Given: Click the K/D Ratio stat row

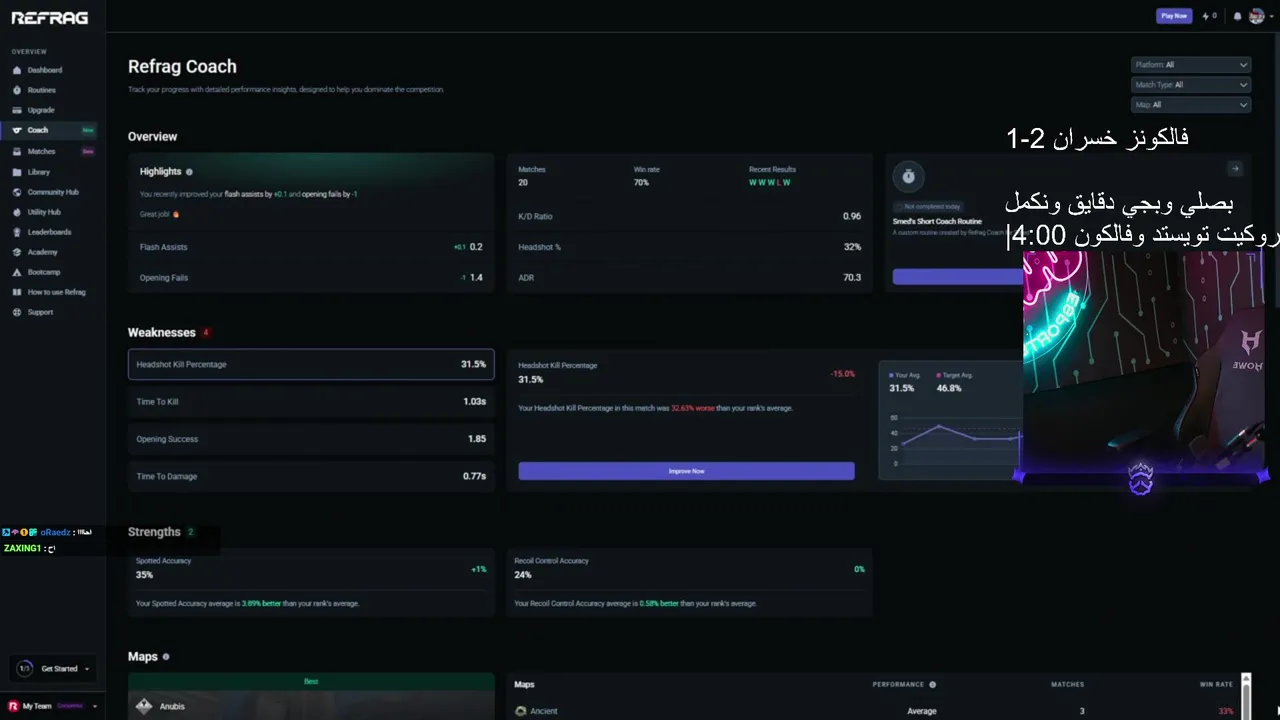Looking at the screenshot, I should (689, 216).
